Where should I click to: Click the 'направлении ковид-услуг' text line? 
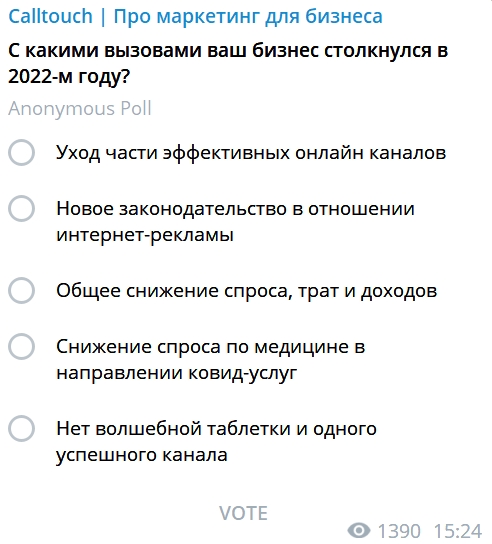[x=177, y=373]
